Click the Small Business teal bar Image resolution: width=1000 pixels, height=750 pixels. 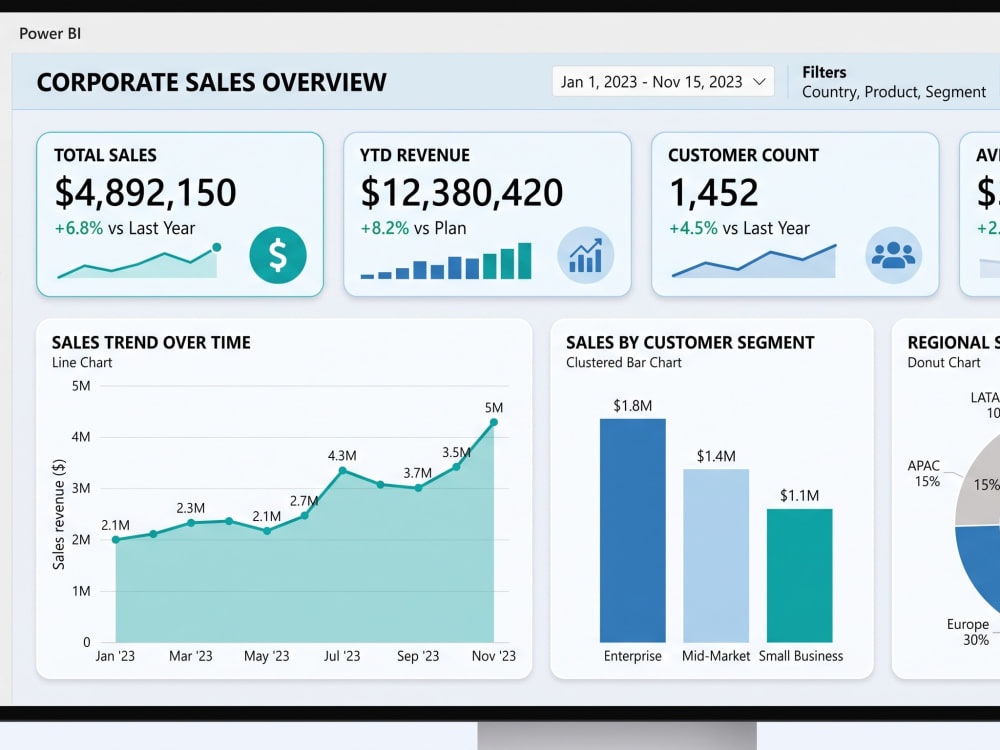(800, 575)
